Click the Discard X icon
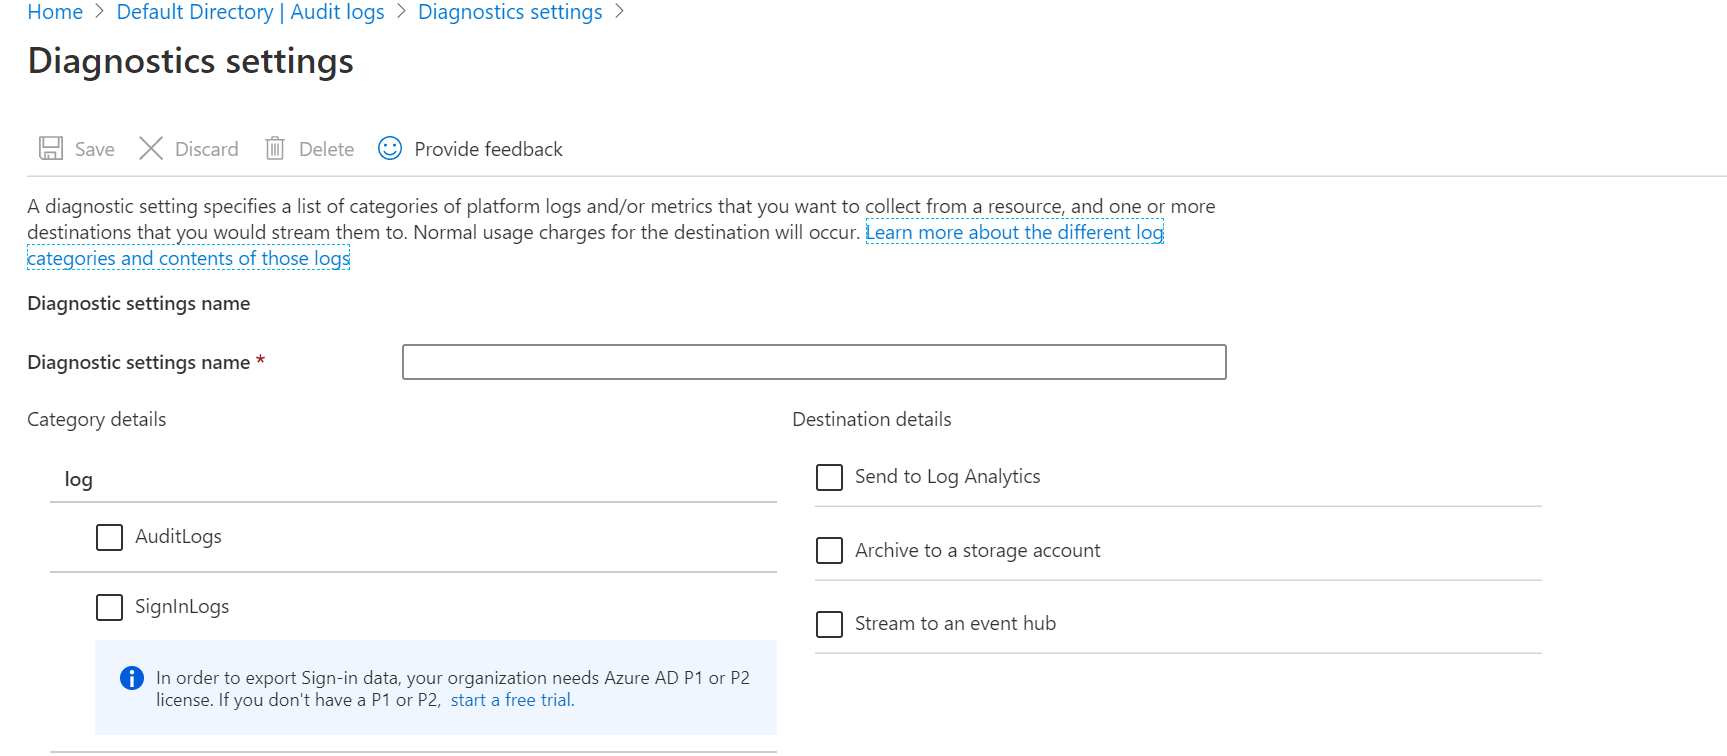Screen dimensions: 1727x756 tap(151, 149)
